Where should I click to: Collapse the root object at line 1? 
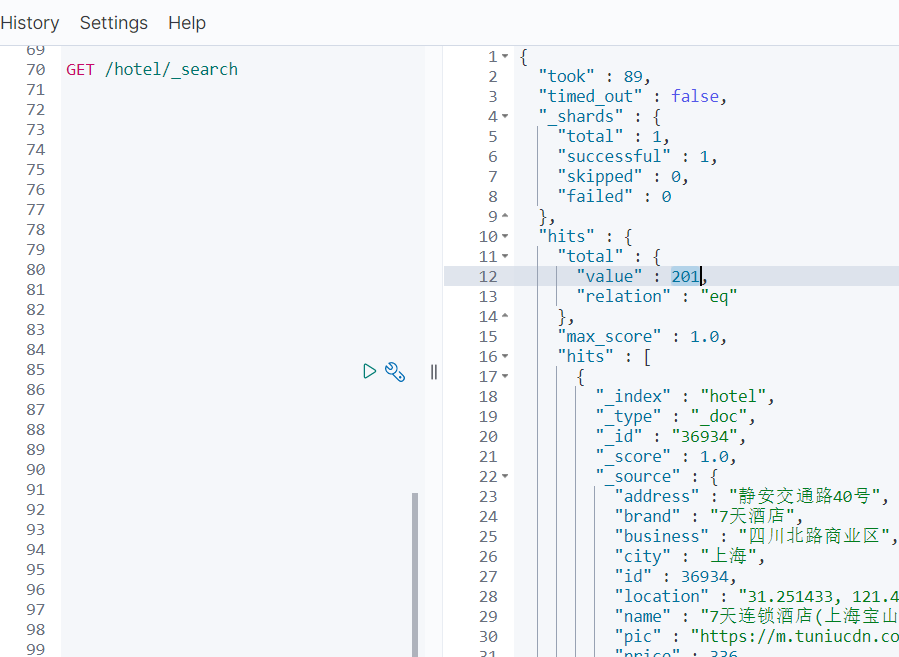point(505,56)
